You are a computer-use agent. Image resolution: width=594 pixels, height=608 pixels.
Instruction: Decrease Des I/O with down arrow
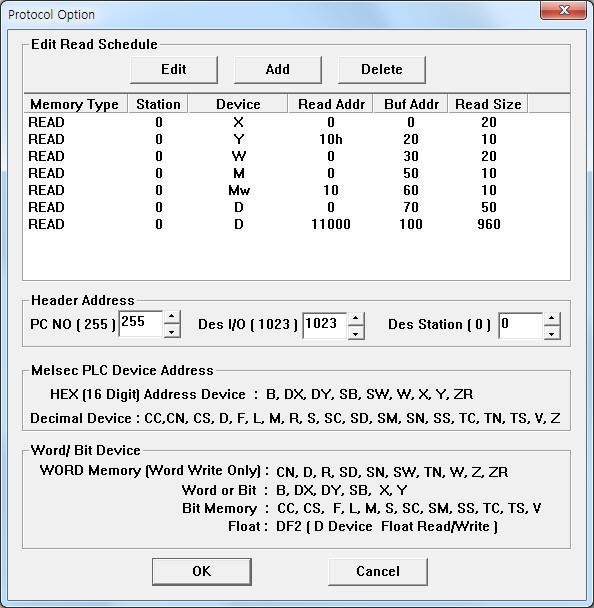tap(356, 333)
